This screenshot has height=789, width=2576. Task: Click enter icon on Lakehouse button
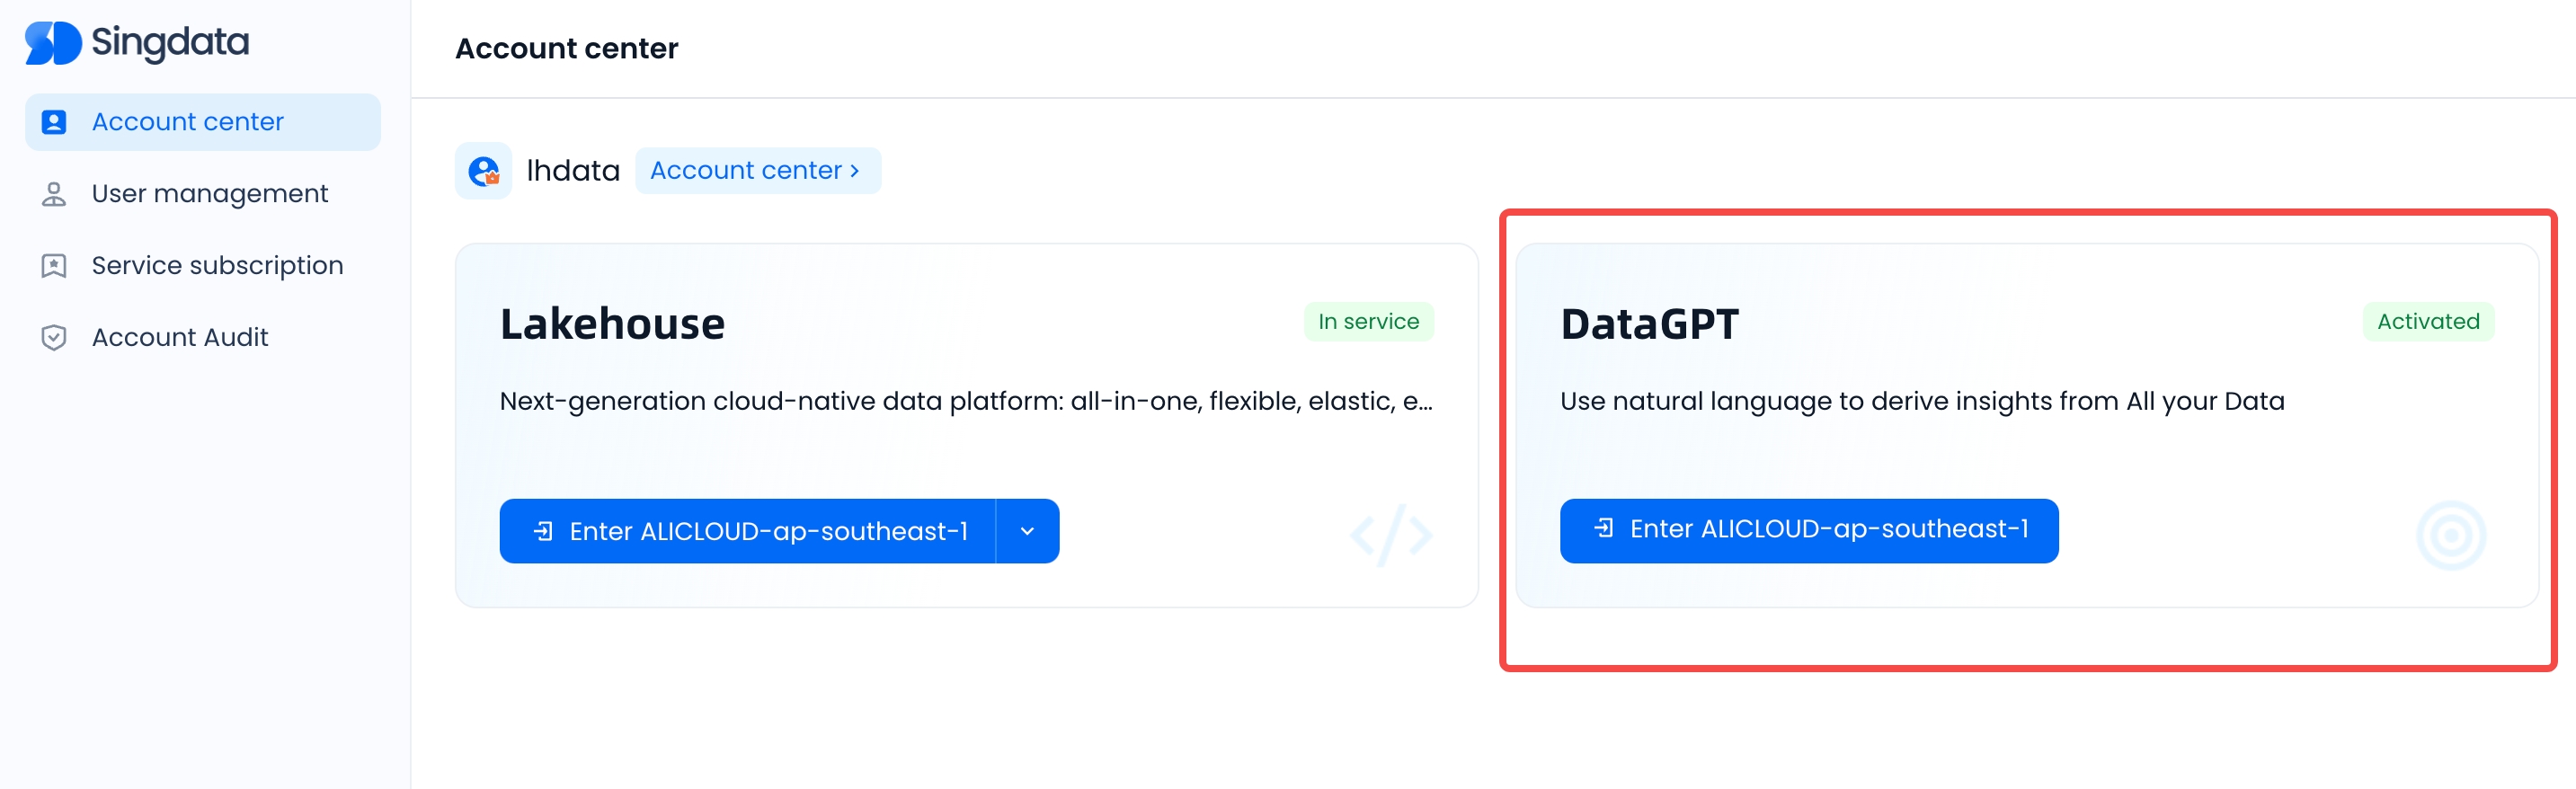point(543,531)
